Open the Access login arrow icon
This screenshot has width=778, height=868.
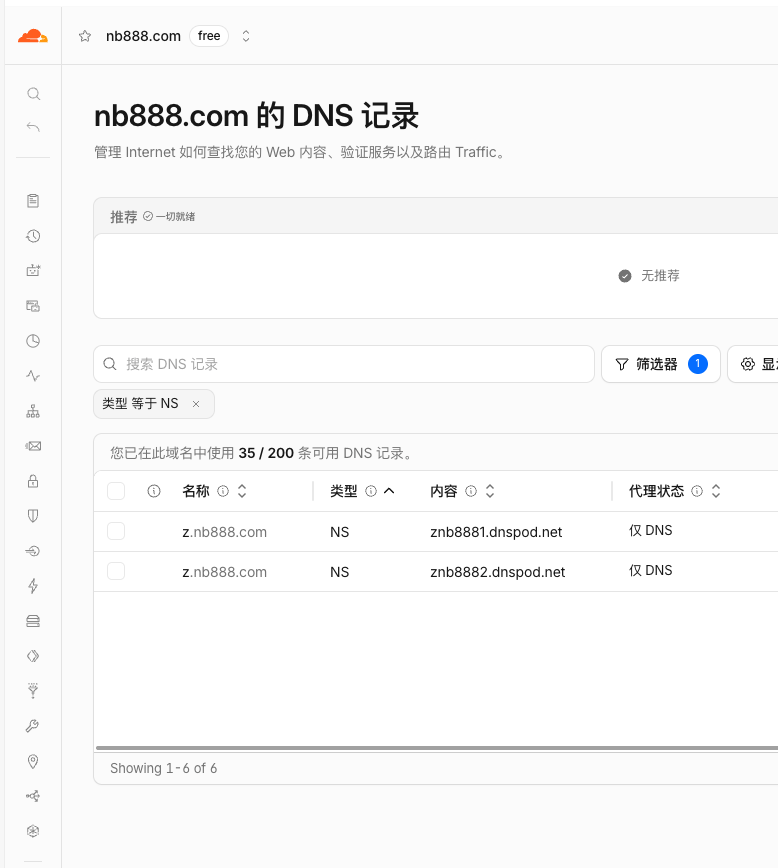pos(33,551)
